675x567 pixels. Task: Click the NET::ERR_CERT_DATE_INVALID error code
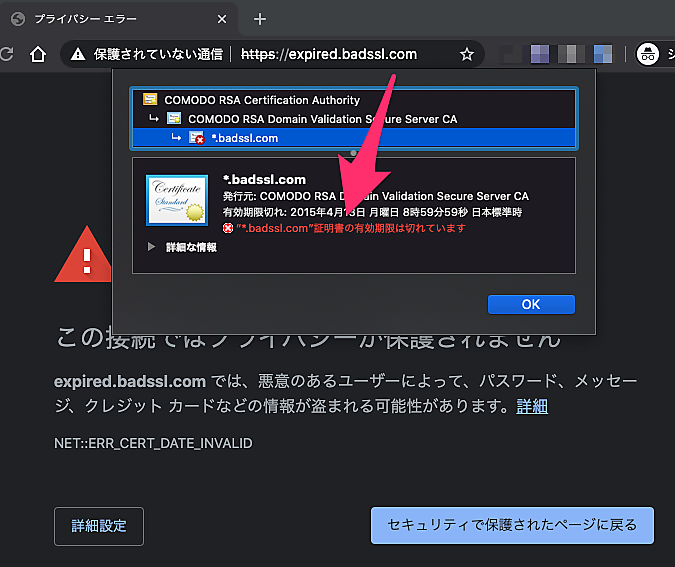153,443
